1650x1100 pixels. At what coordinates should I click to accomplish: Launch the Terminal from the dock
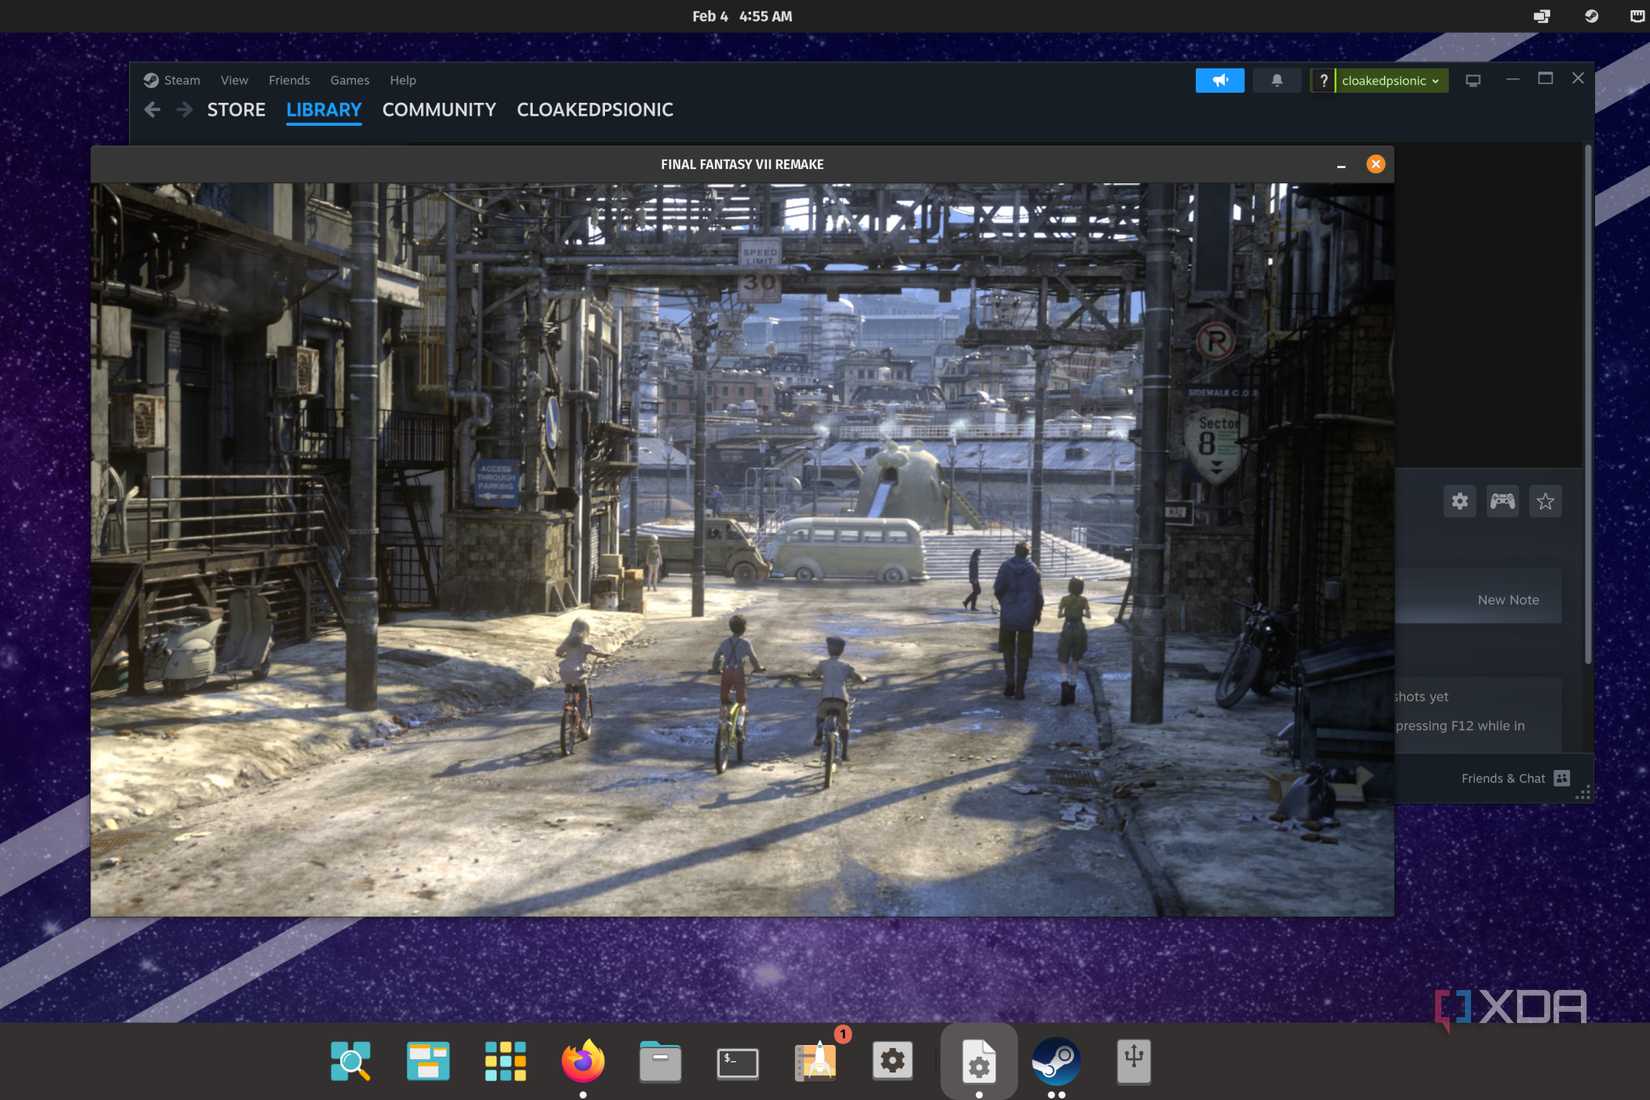click(738, 1061)
